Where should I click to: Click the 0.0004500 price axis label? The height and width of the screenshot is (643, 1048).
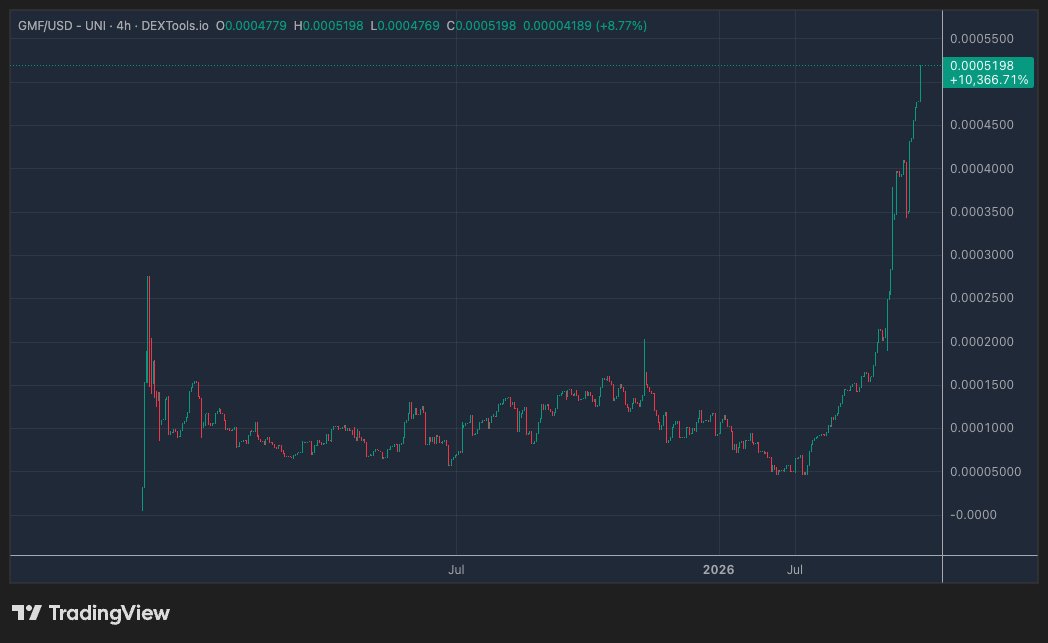point(982,125)
